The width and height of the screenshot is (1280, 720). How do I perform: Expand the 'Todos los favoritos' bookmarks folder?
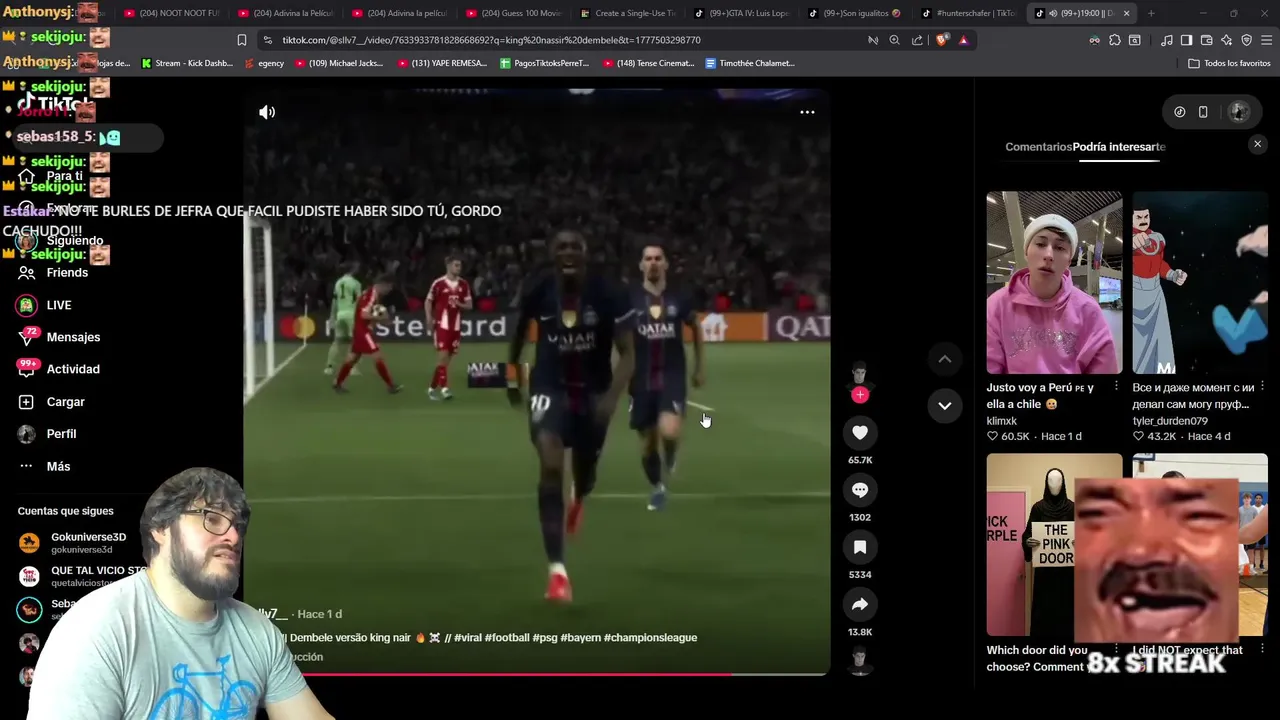[1229, 63]
